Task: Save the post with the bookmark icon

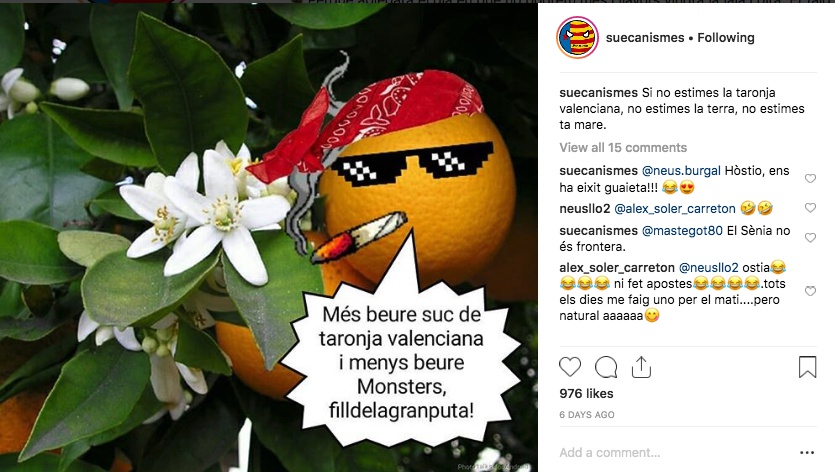Action: [807, 367]
